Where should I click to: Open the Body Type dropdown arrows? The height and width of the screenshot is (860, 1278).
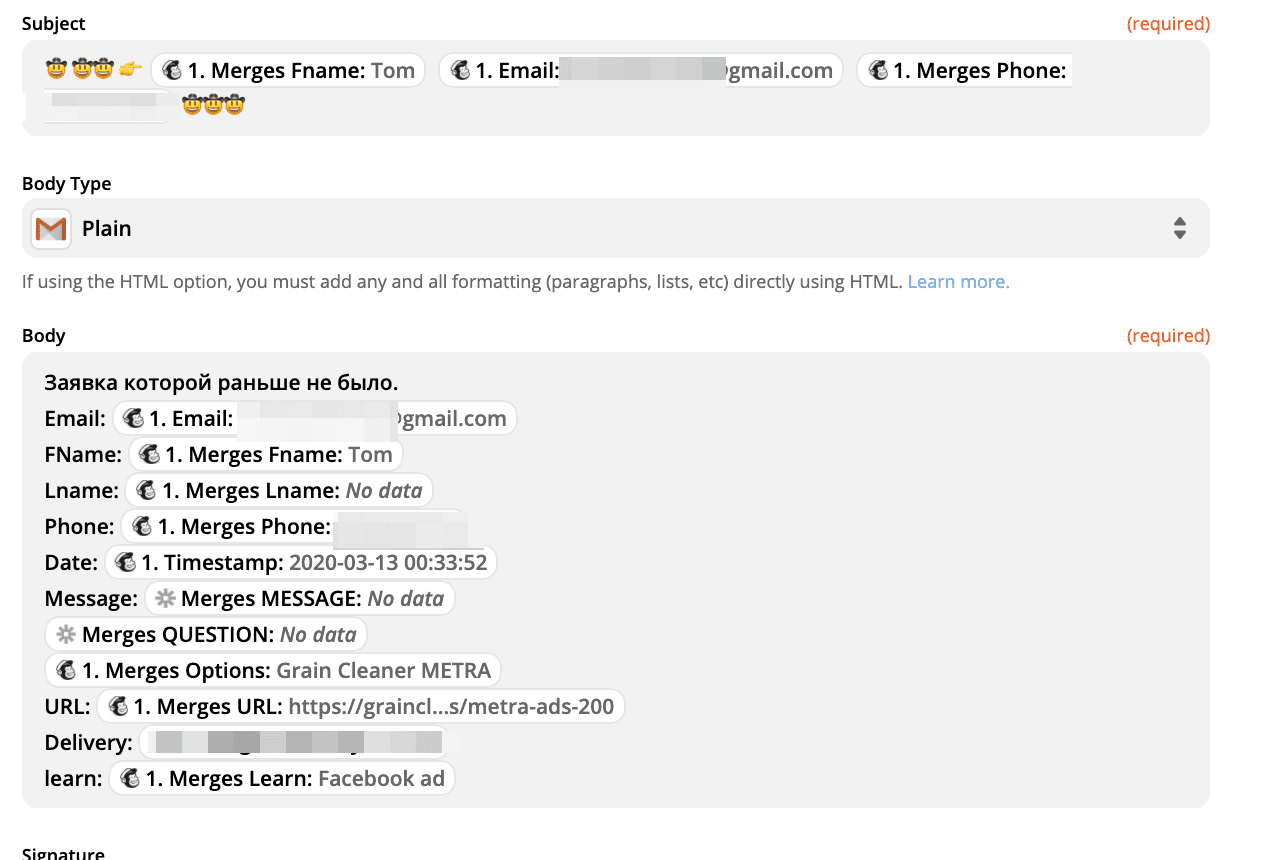click(x=1179, y=228)
